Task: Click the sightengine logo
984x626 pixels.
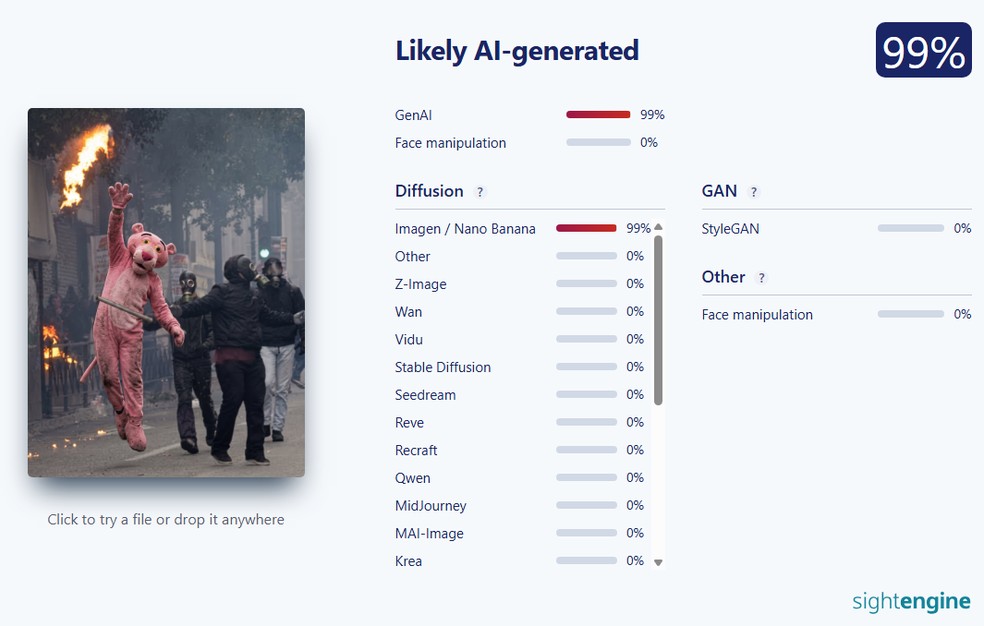Action: click(911, 601)
